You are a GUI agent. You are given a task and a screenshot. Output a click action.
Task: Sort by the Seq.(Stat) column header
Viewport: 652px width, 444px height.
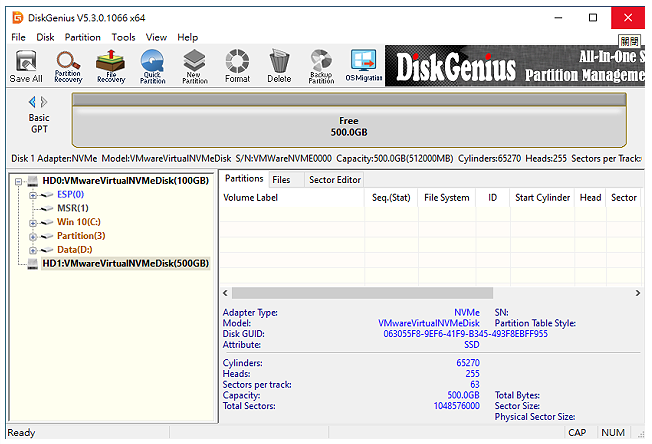point(391,198)
